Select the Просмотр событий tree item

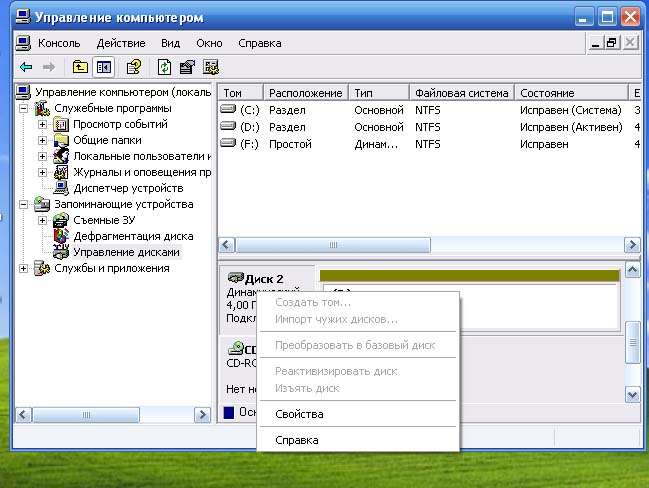(x=119, y=124)
